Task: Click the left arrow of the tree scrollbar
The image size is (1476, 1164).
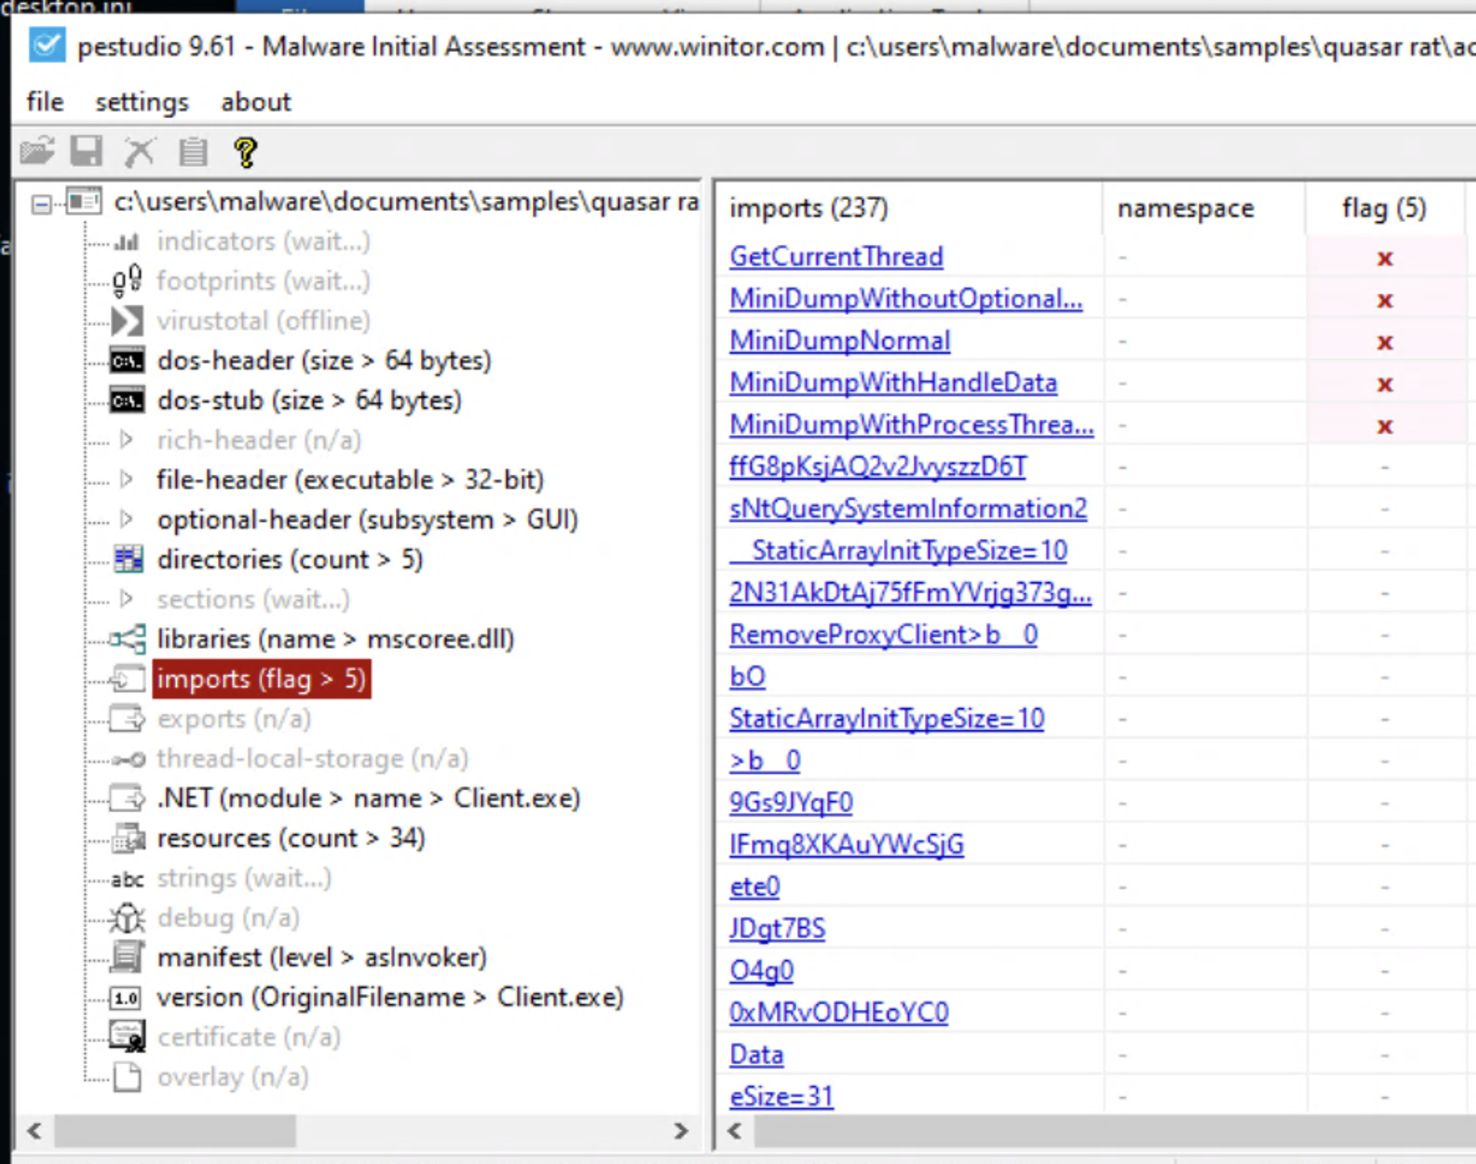Action: tap(35, 1131)
